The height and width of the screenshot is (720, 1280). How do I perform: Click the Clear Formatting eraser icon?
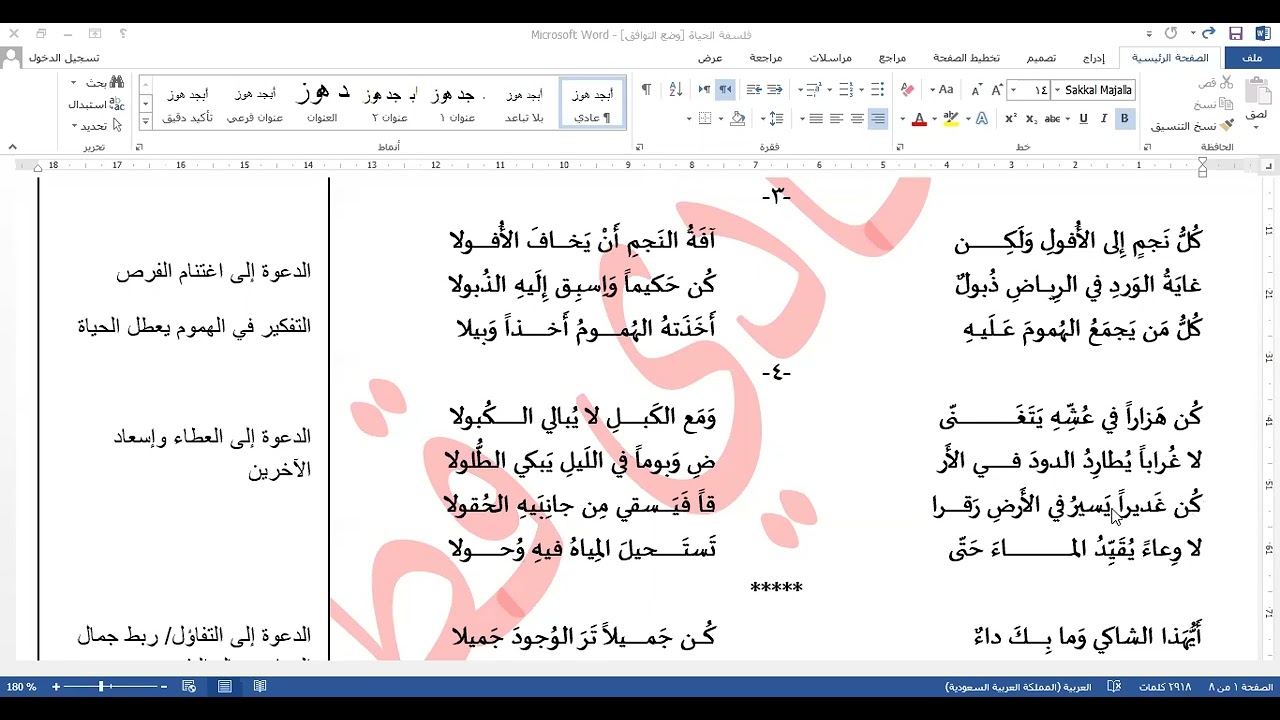(907, 90)
